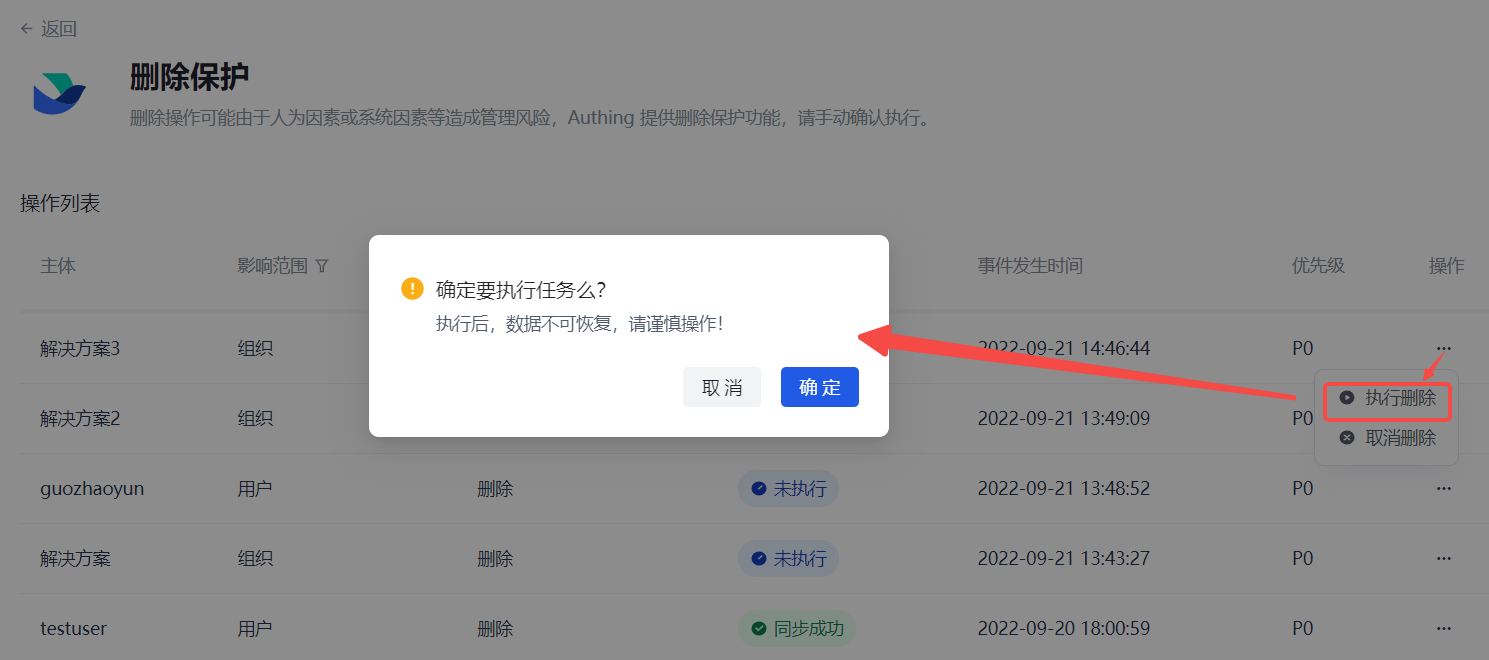The width and height of the screenshot is (1489, 660).
Task: Click the 影响范围 filter icon
Action: point(321,266)
